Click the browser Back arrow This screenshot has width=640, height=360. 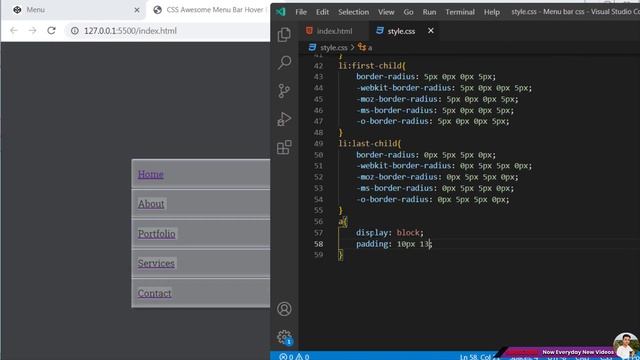[13, 31]
